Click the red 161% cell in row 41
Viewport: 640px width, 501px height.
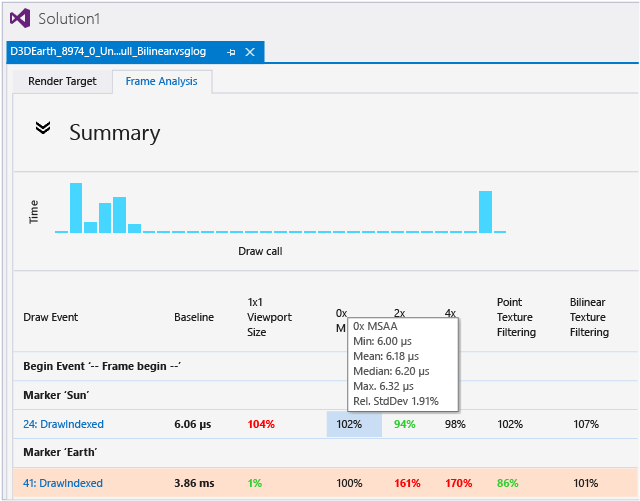[407, 483]
